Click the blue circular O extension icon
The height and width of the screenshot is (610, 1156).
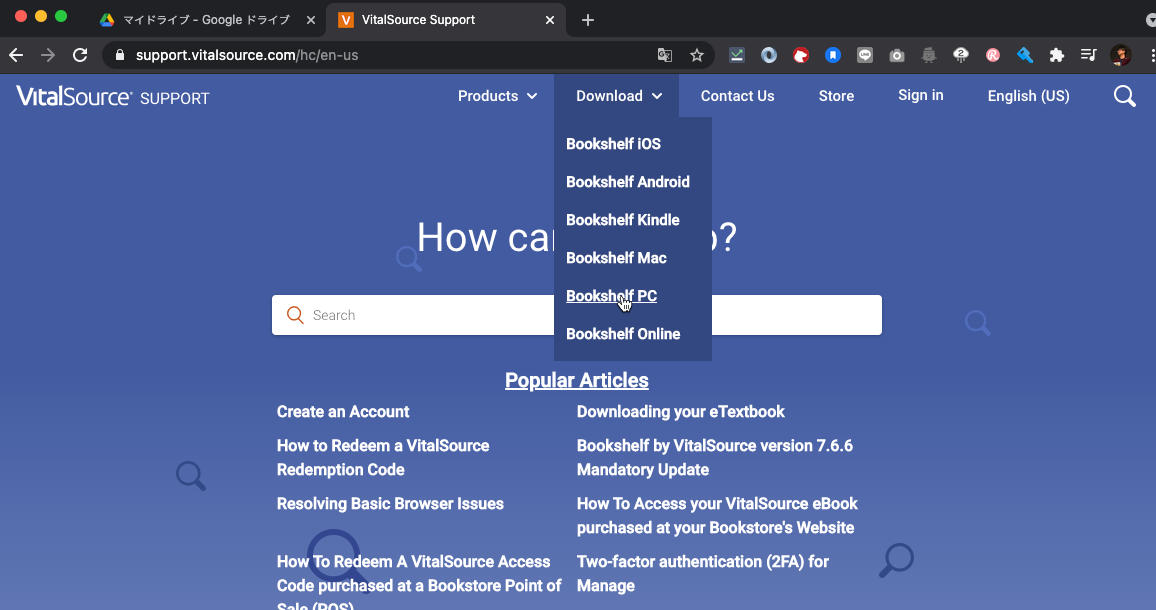[769, 55]
